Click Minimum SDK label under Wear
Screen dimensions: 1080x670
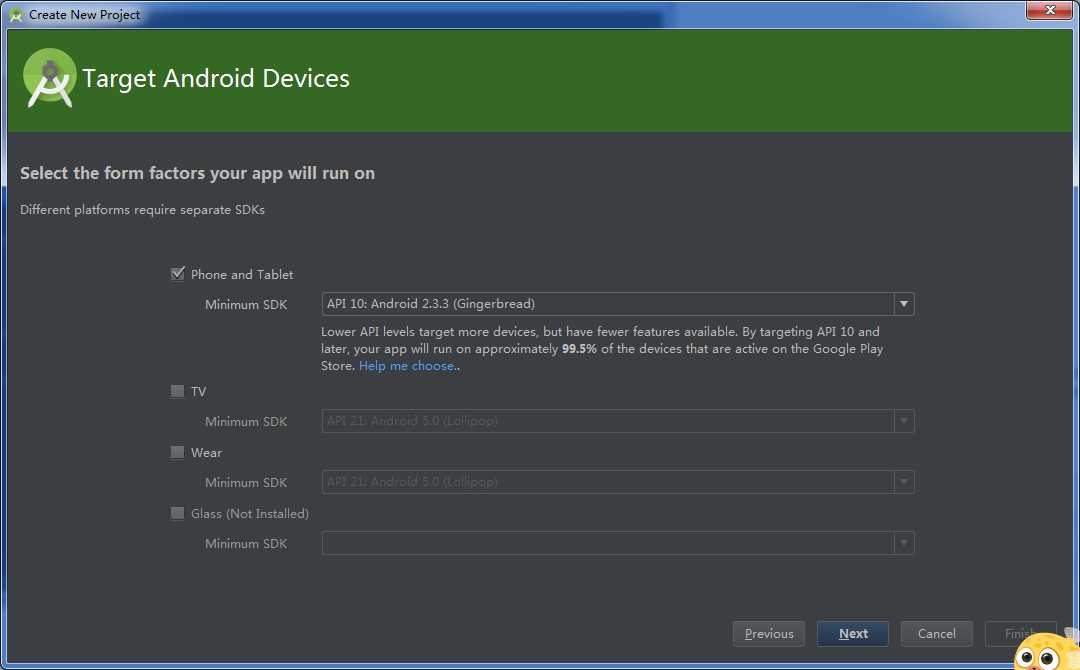point(246,483)
